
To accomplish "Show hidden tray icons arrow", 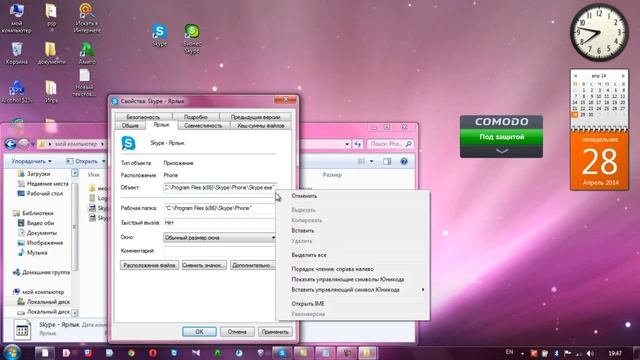I will pyautogui.click(x=522, y=353).
